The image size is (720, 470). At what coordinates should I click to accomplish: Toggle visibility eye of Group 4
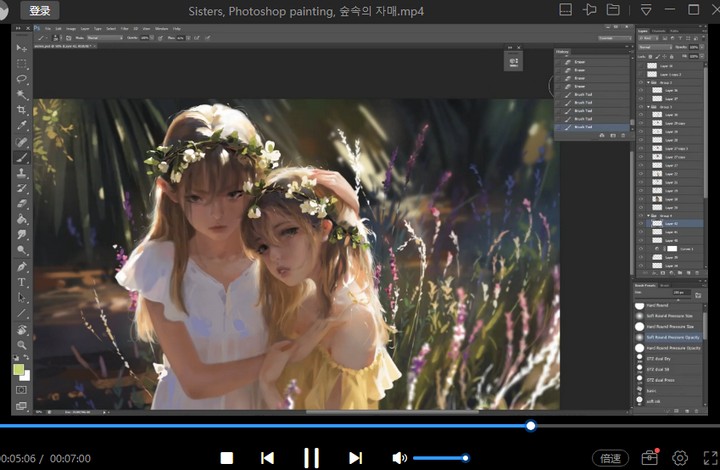click(641, 215)
